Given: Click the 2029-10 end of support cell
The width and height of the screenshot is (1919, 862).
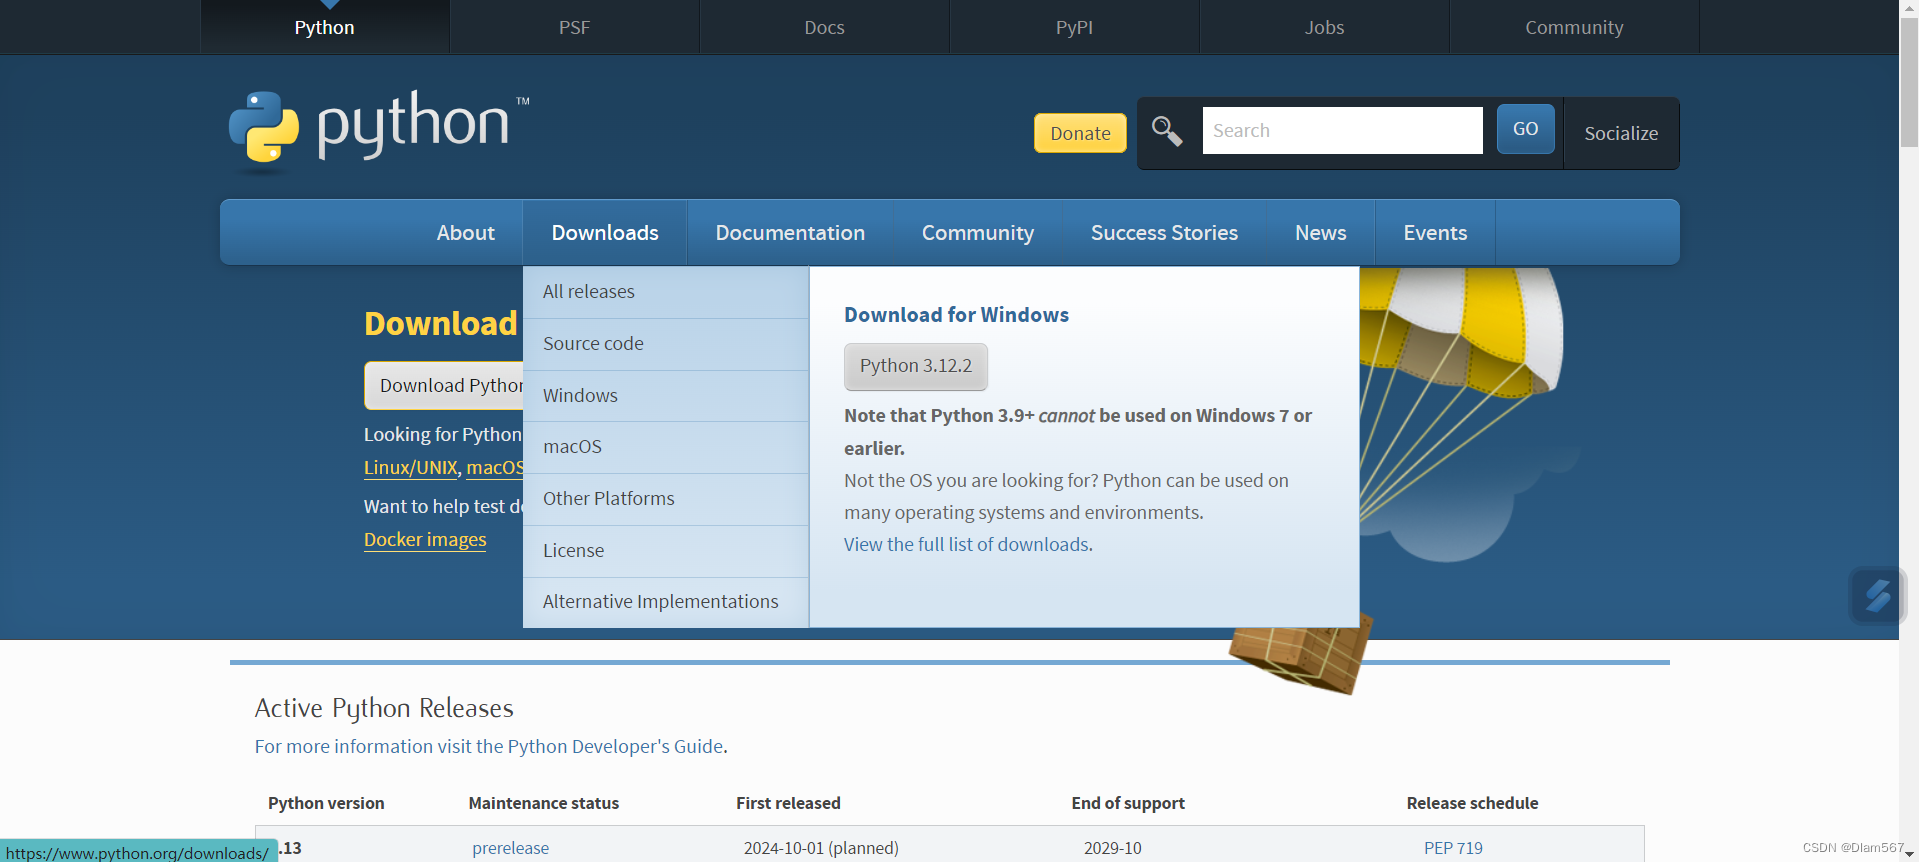Looking at the screenshot, I should [x=1112, y=848].
